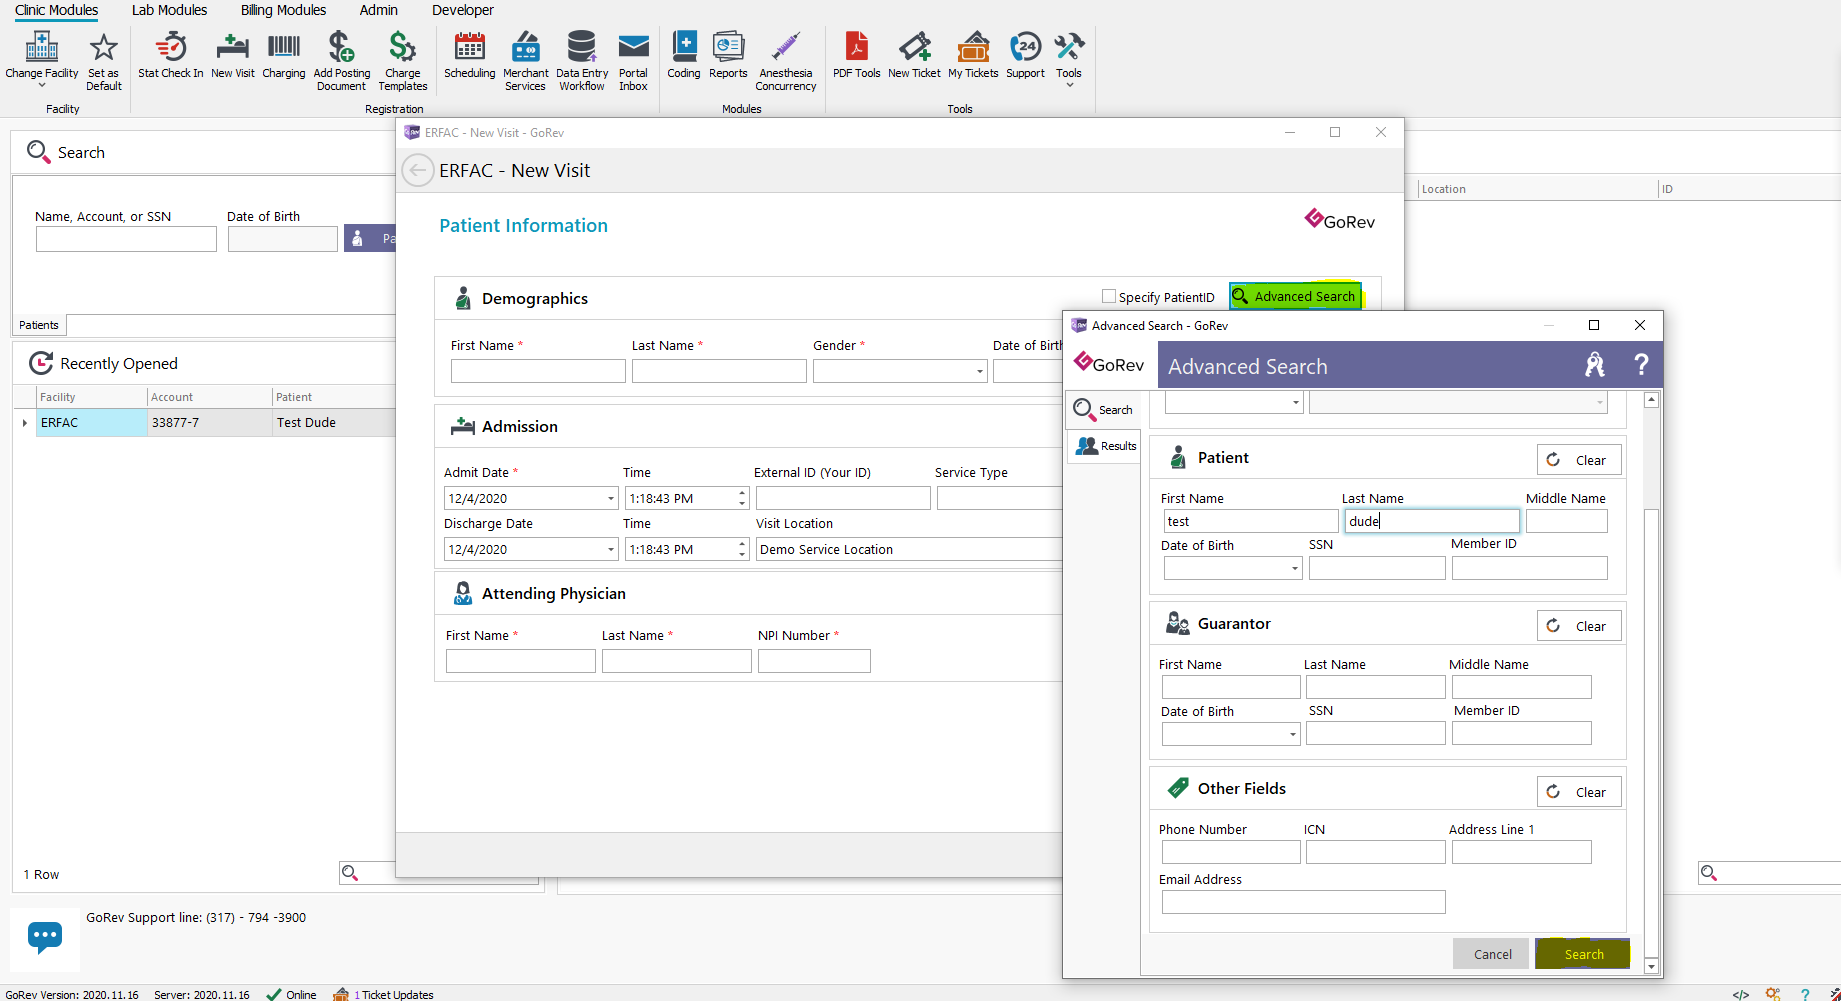Open the support chat bubble icon
The width and height of the screenshot is (1841, 1001).
point(45,938)
